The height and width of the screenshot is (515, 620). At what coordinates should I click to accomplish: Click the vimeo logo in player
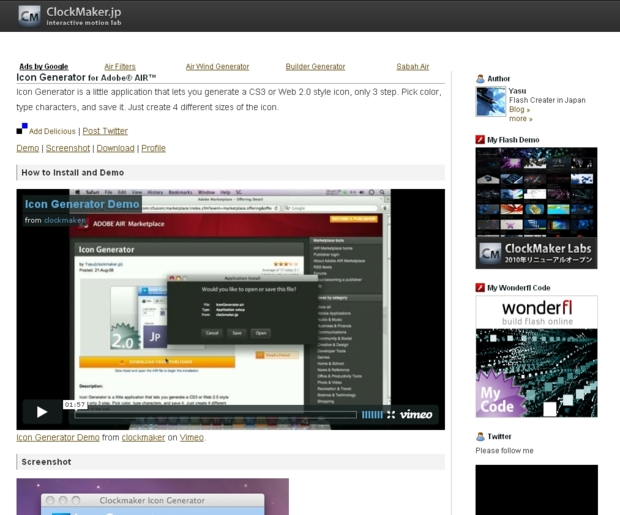coord(416,415)
